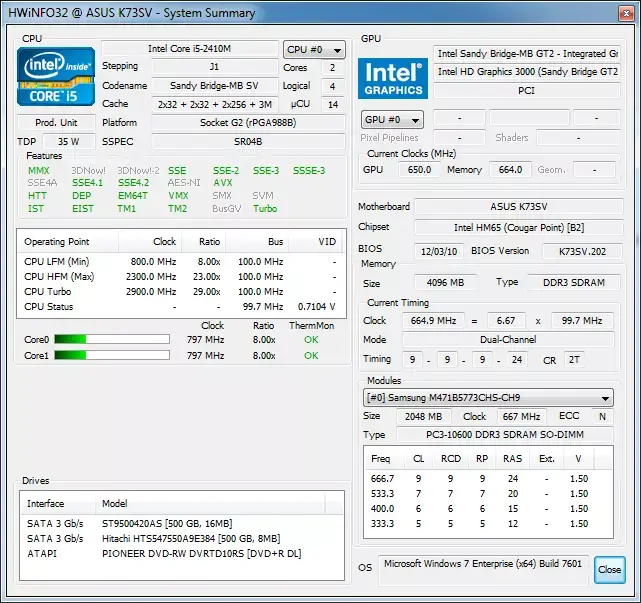Click the module clock 667 MHz field

pyautogui.click(x=521, y=417)
